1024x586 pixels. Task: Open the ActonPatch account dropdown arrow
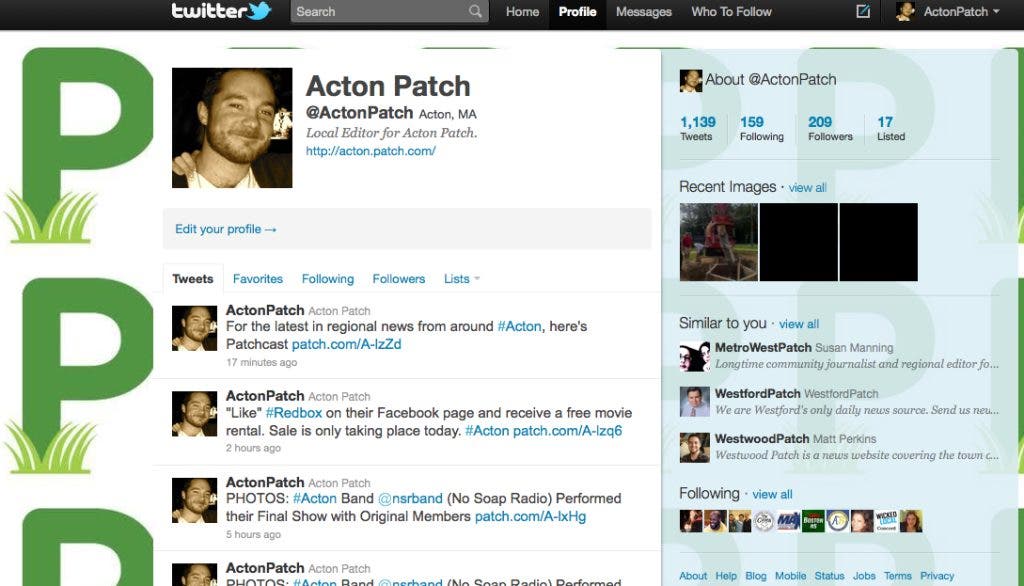(996, 12)
